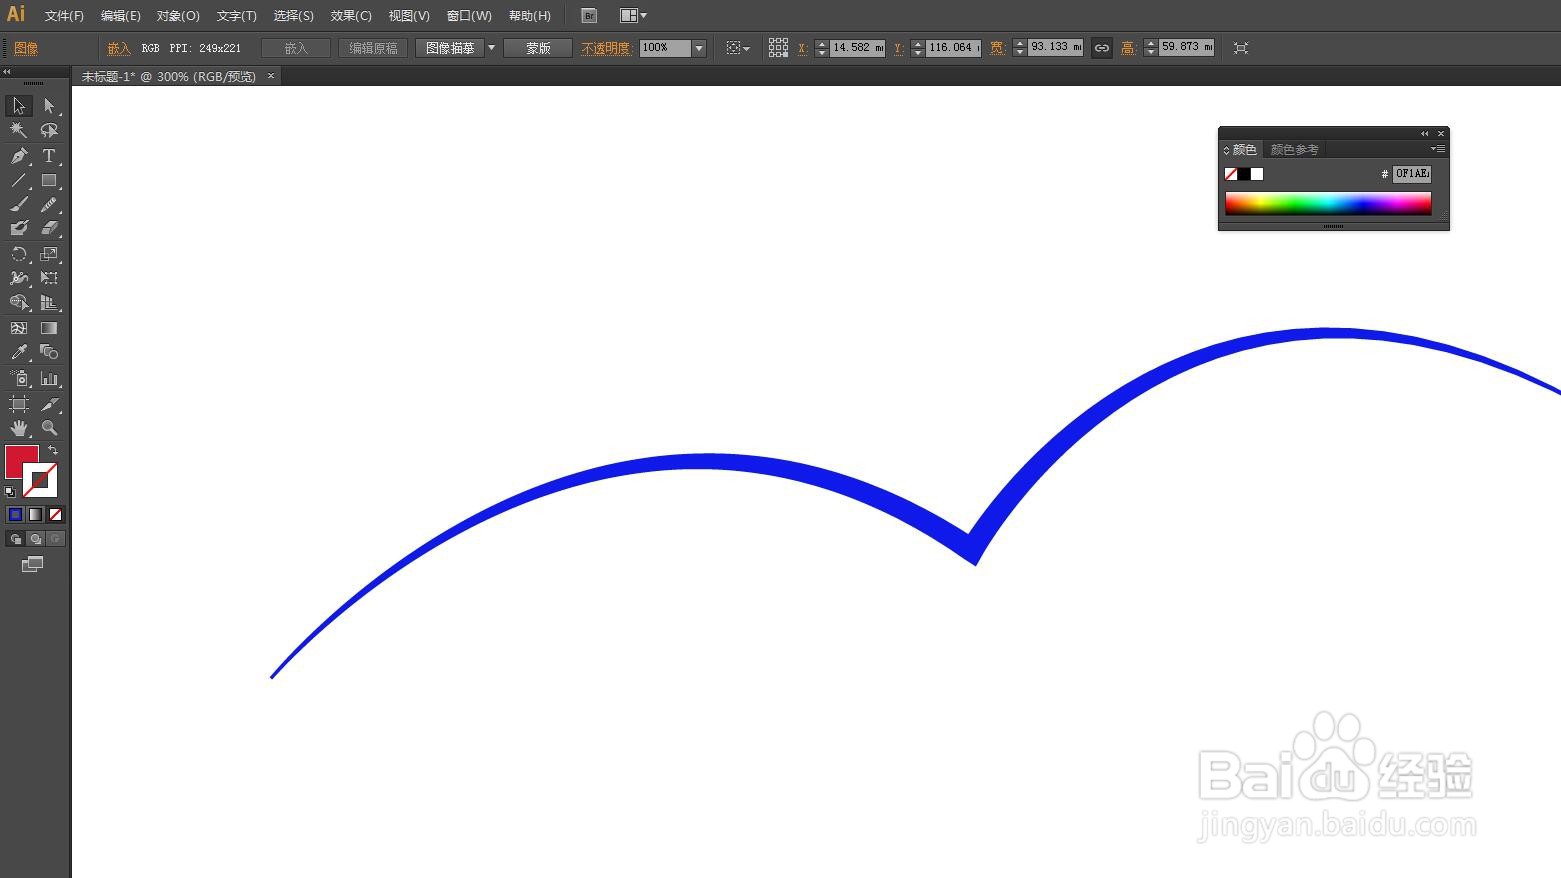Enable Draw Inside mode
1561x878 pixels.
tap(55, 539)
